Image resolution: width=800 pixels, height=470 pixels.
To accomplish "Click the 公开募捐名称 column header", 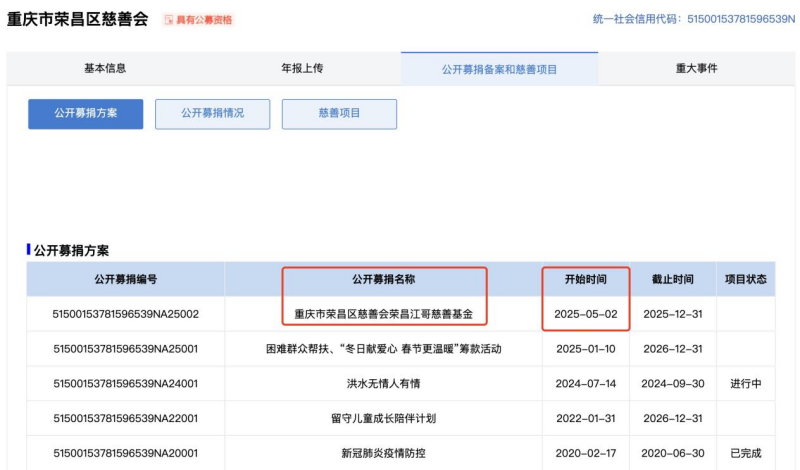I will pos(383,280).
